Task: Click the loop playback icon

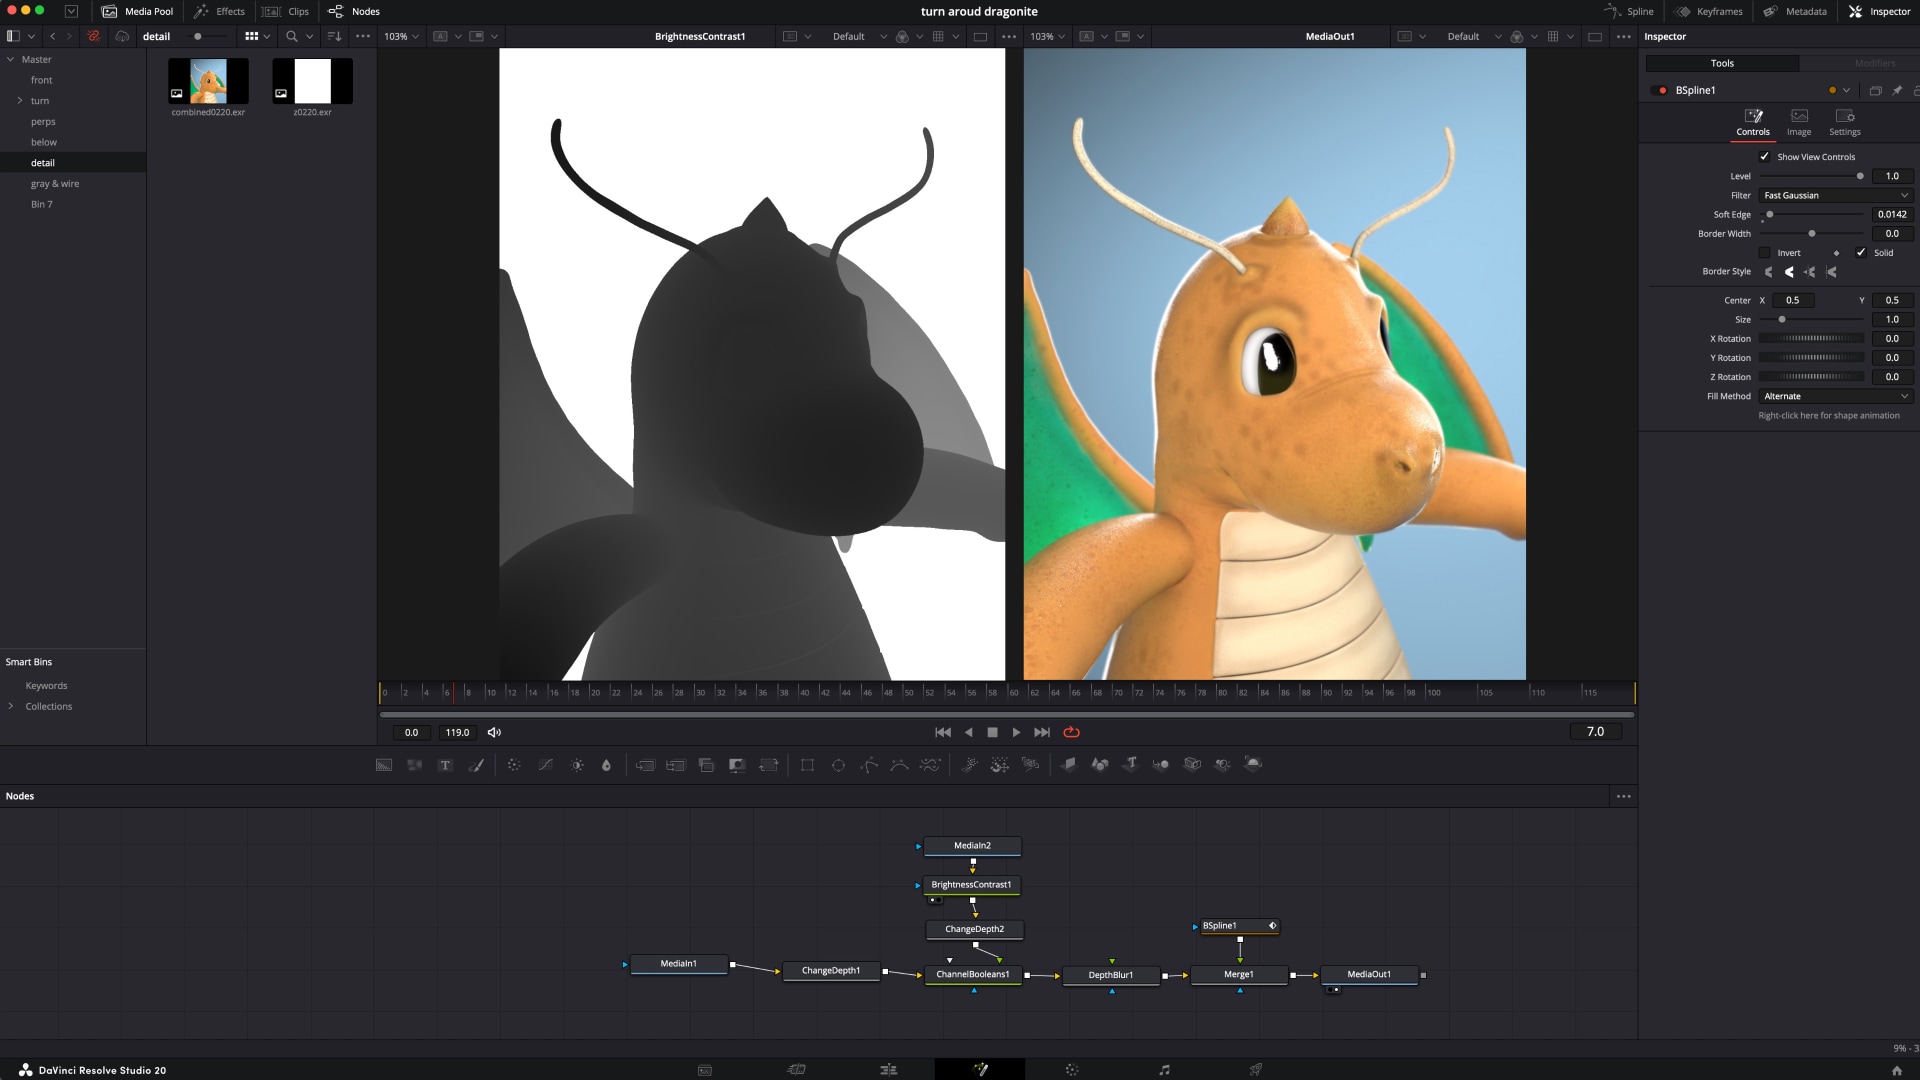Action: coord(1071,732)
